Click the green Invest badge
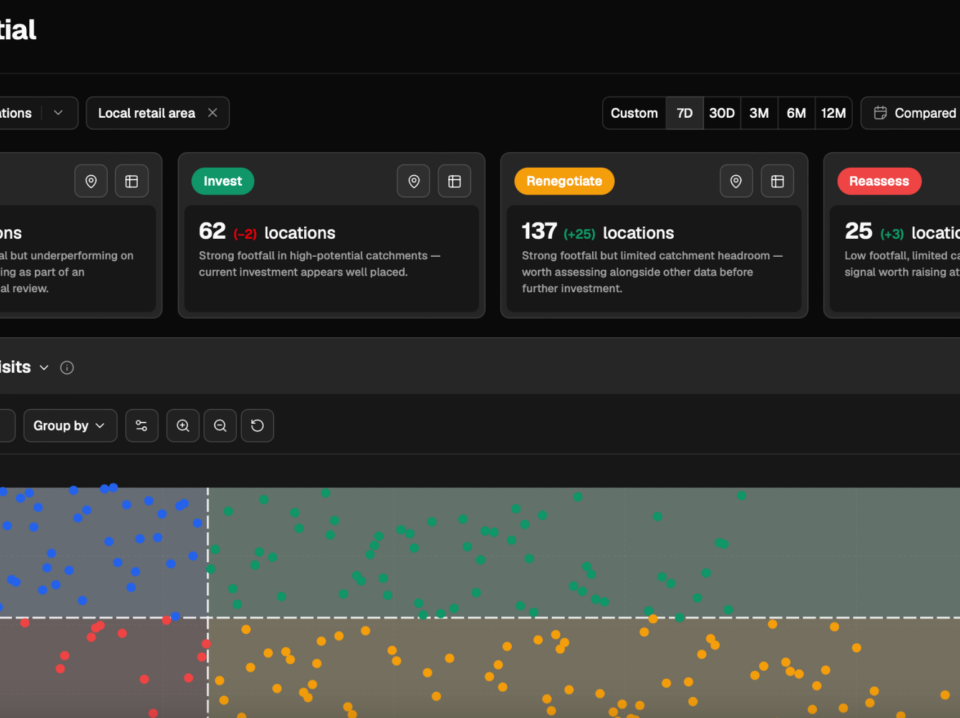Viewport: 960px width, 718px height. pyautogui.click(x=223, y=181)
